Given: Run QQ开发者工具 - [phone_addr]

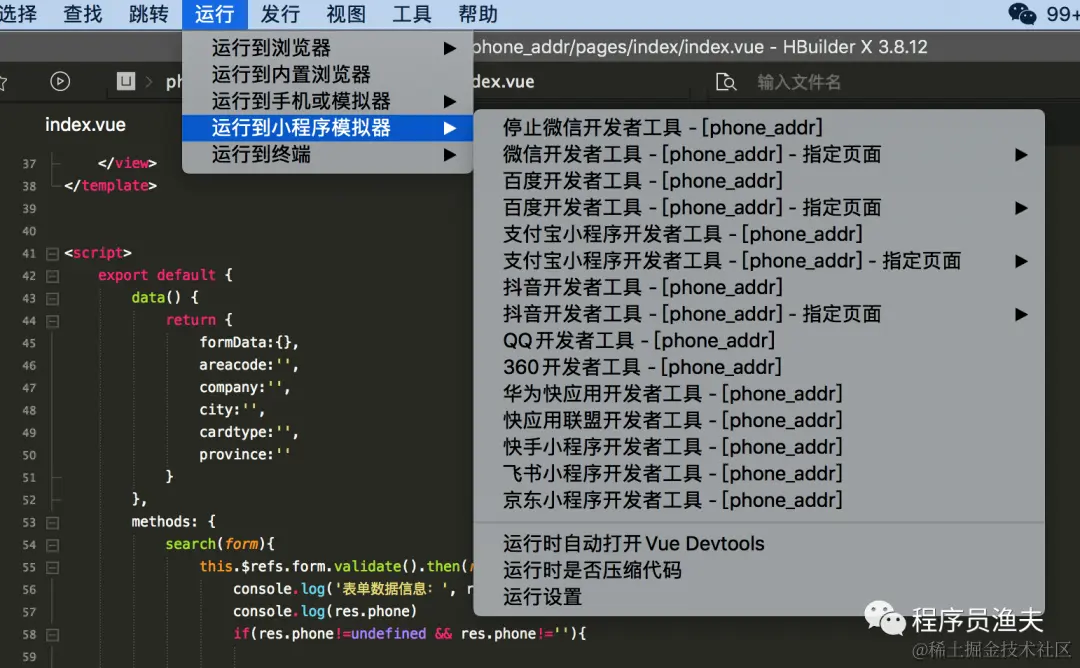Looking at the screenshot, I should pos(759,340).
